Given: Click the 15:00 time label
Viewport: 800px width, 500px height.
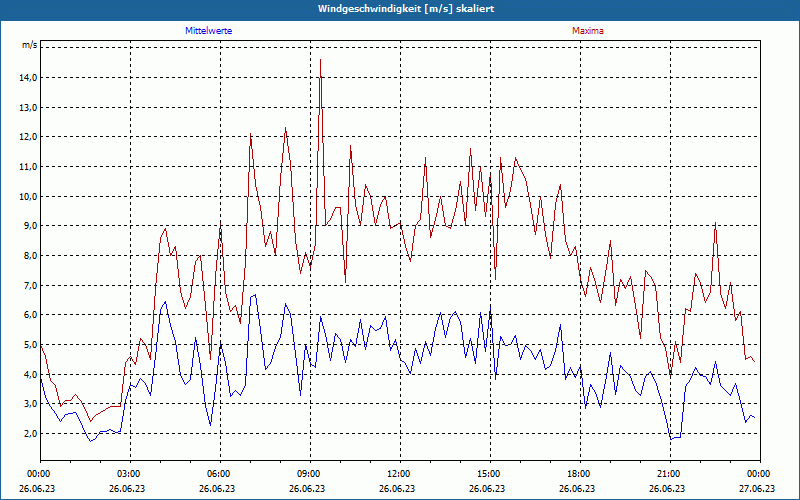Looking at the screenshot, I should click(490, 474).
